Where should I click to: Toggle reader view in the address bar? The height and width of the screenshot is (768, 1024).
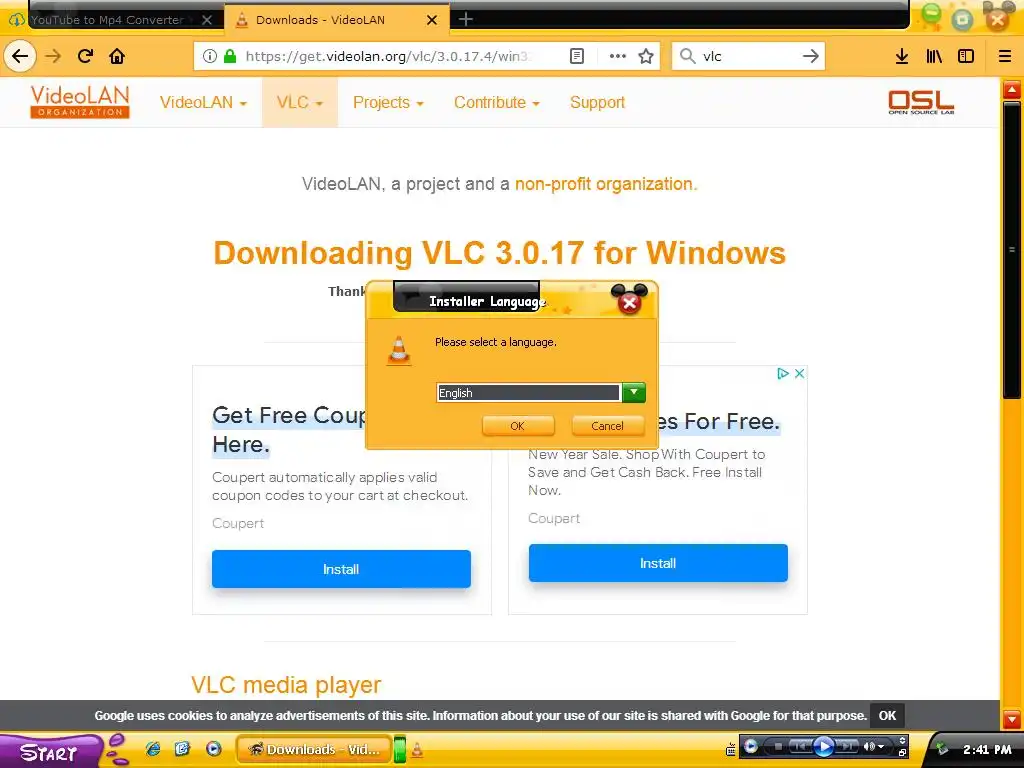tap(577, 56)
